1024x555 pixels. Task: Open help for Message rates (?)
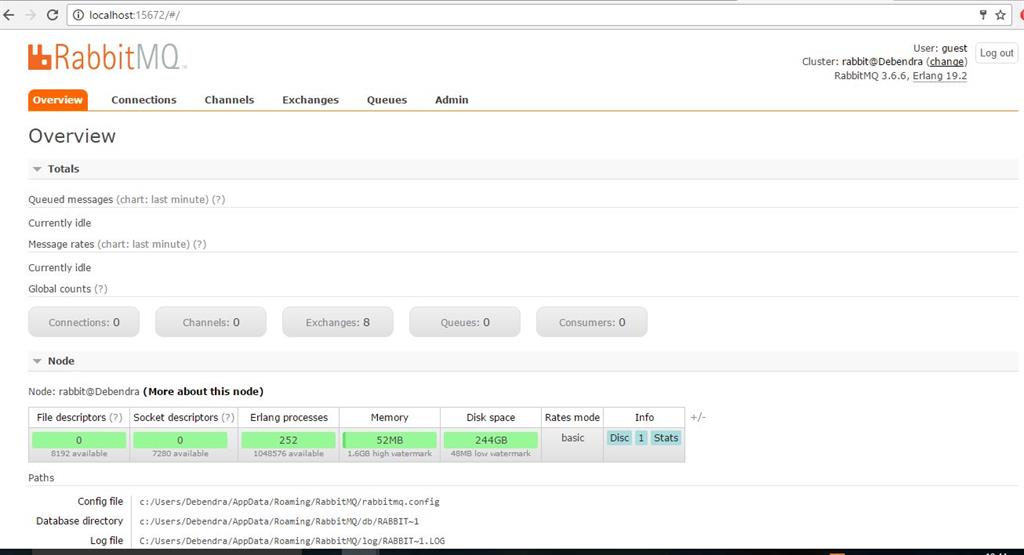[x=199, y=244]
